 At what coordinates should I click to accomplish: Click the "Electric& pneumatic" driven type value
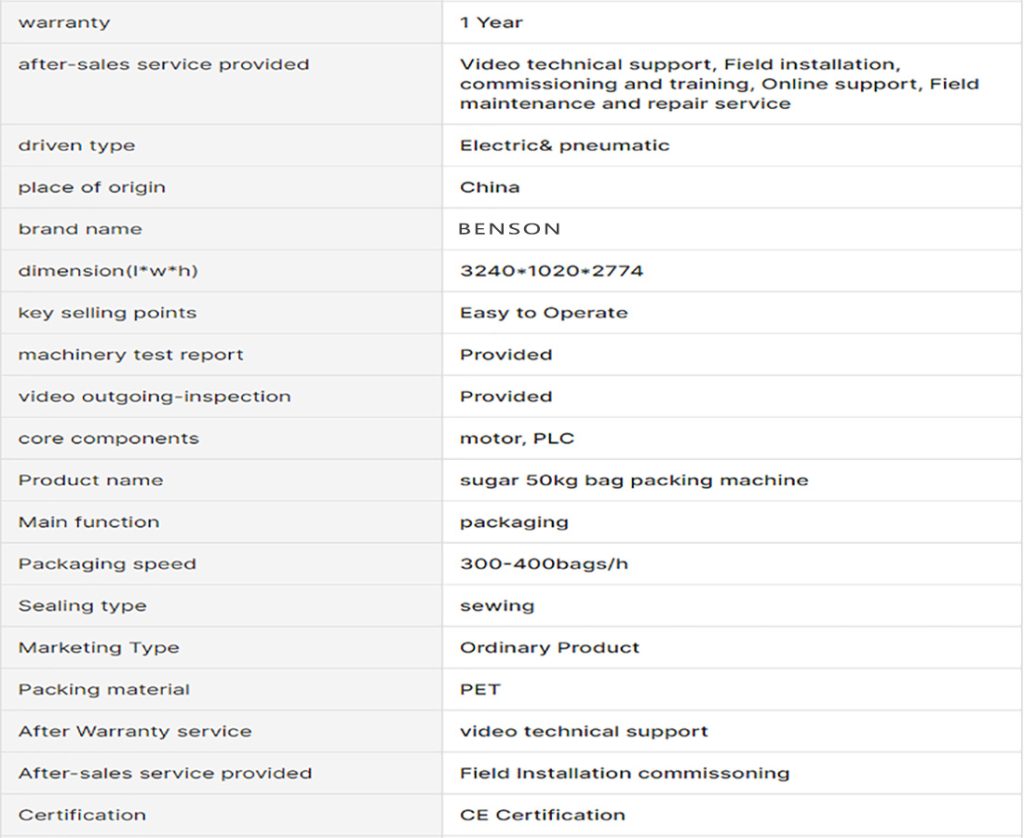pos(564,146)
